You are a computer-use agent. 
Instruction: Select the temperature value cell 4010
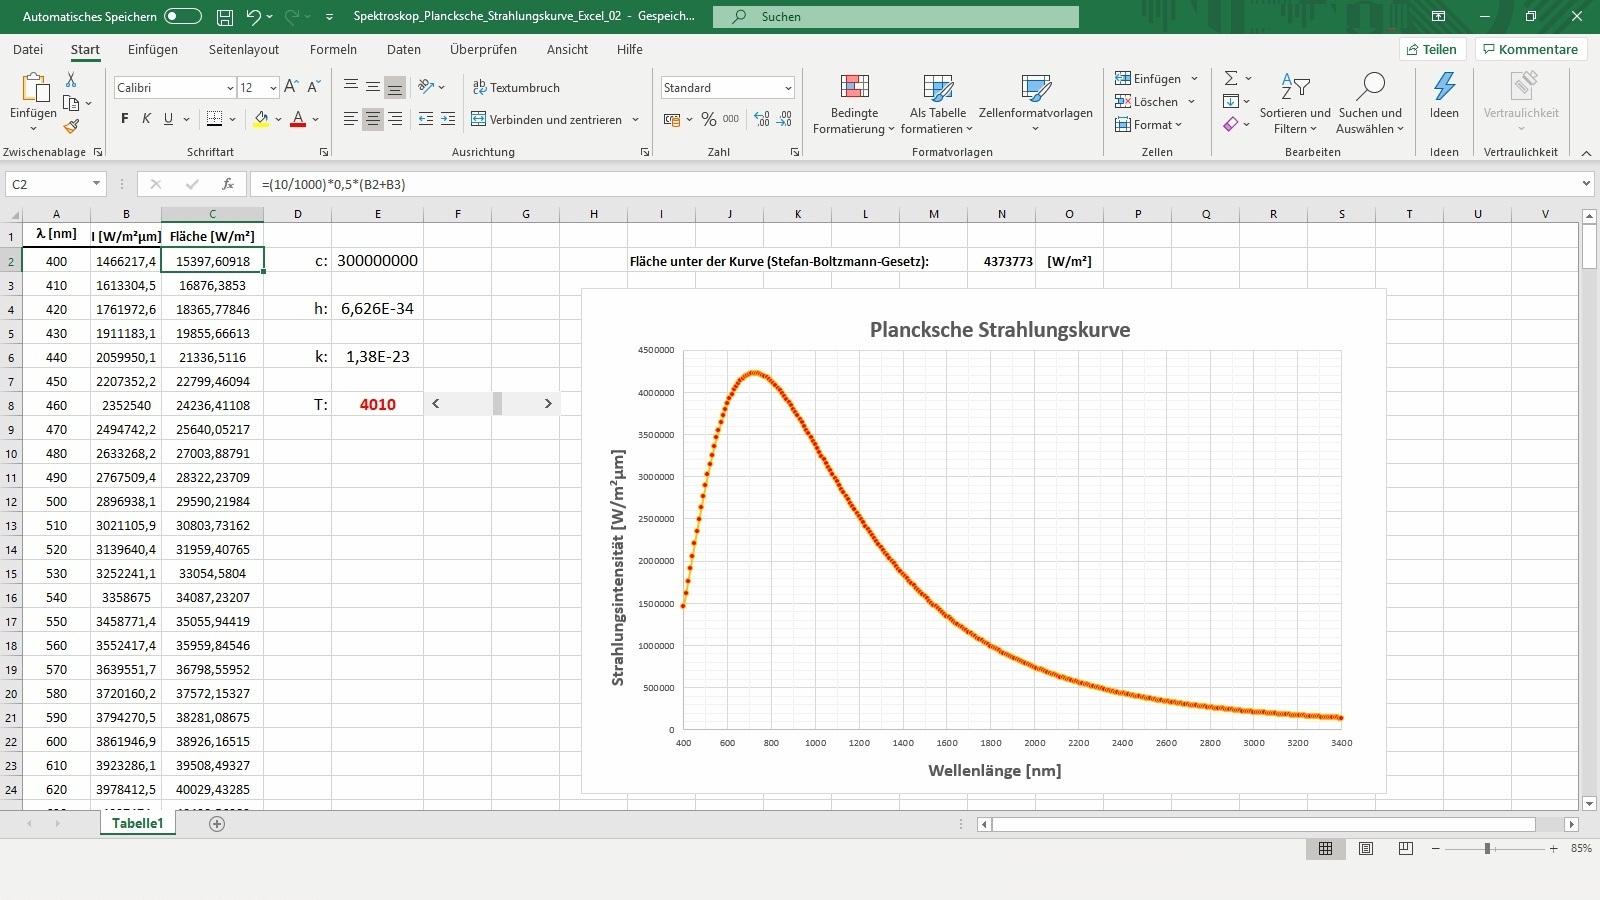(x=377, y=404)
